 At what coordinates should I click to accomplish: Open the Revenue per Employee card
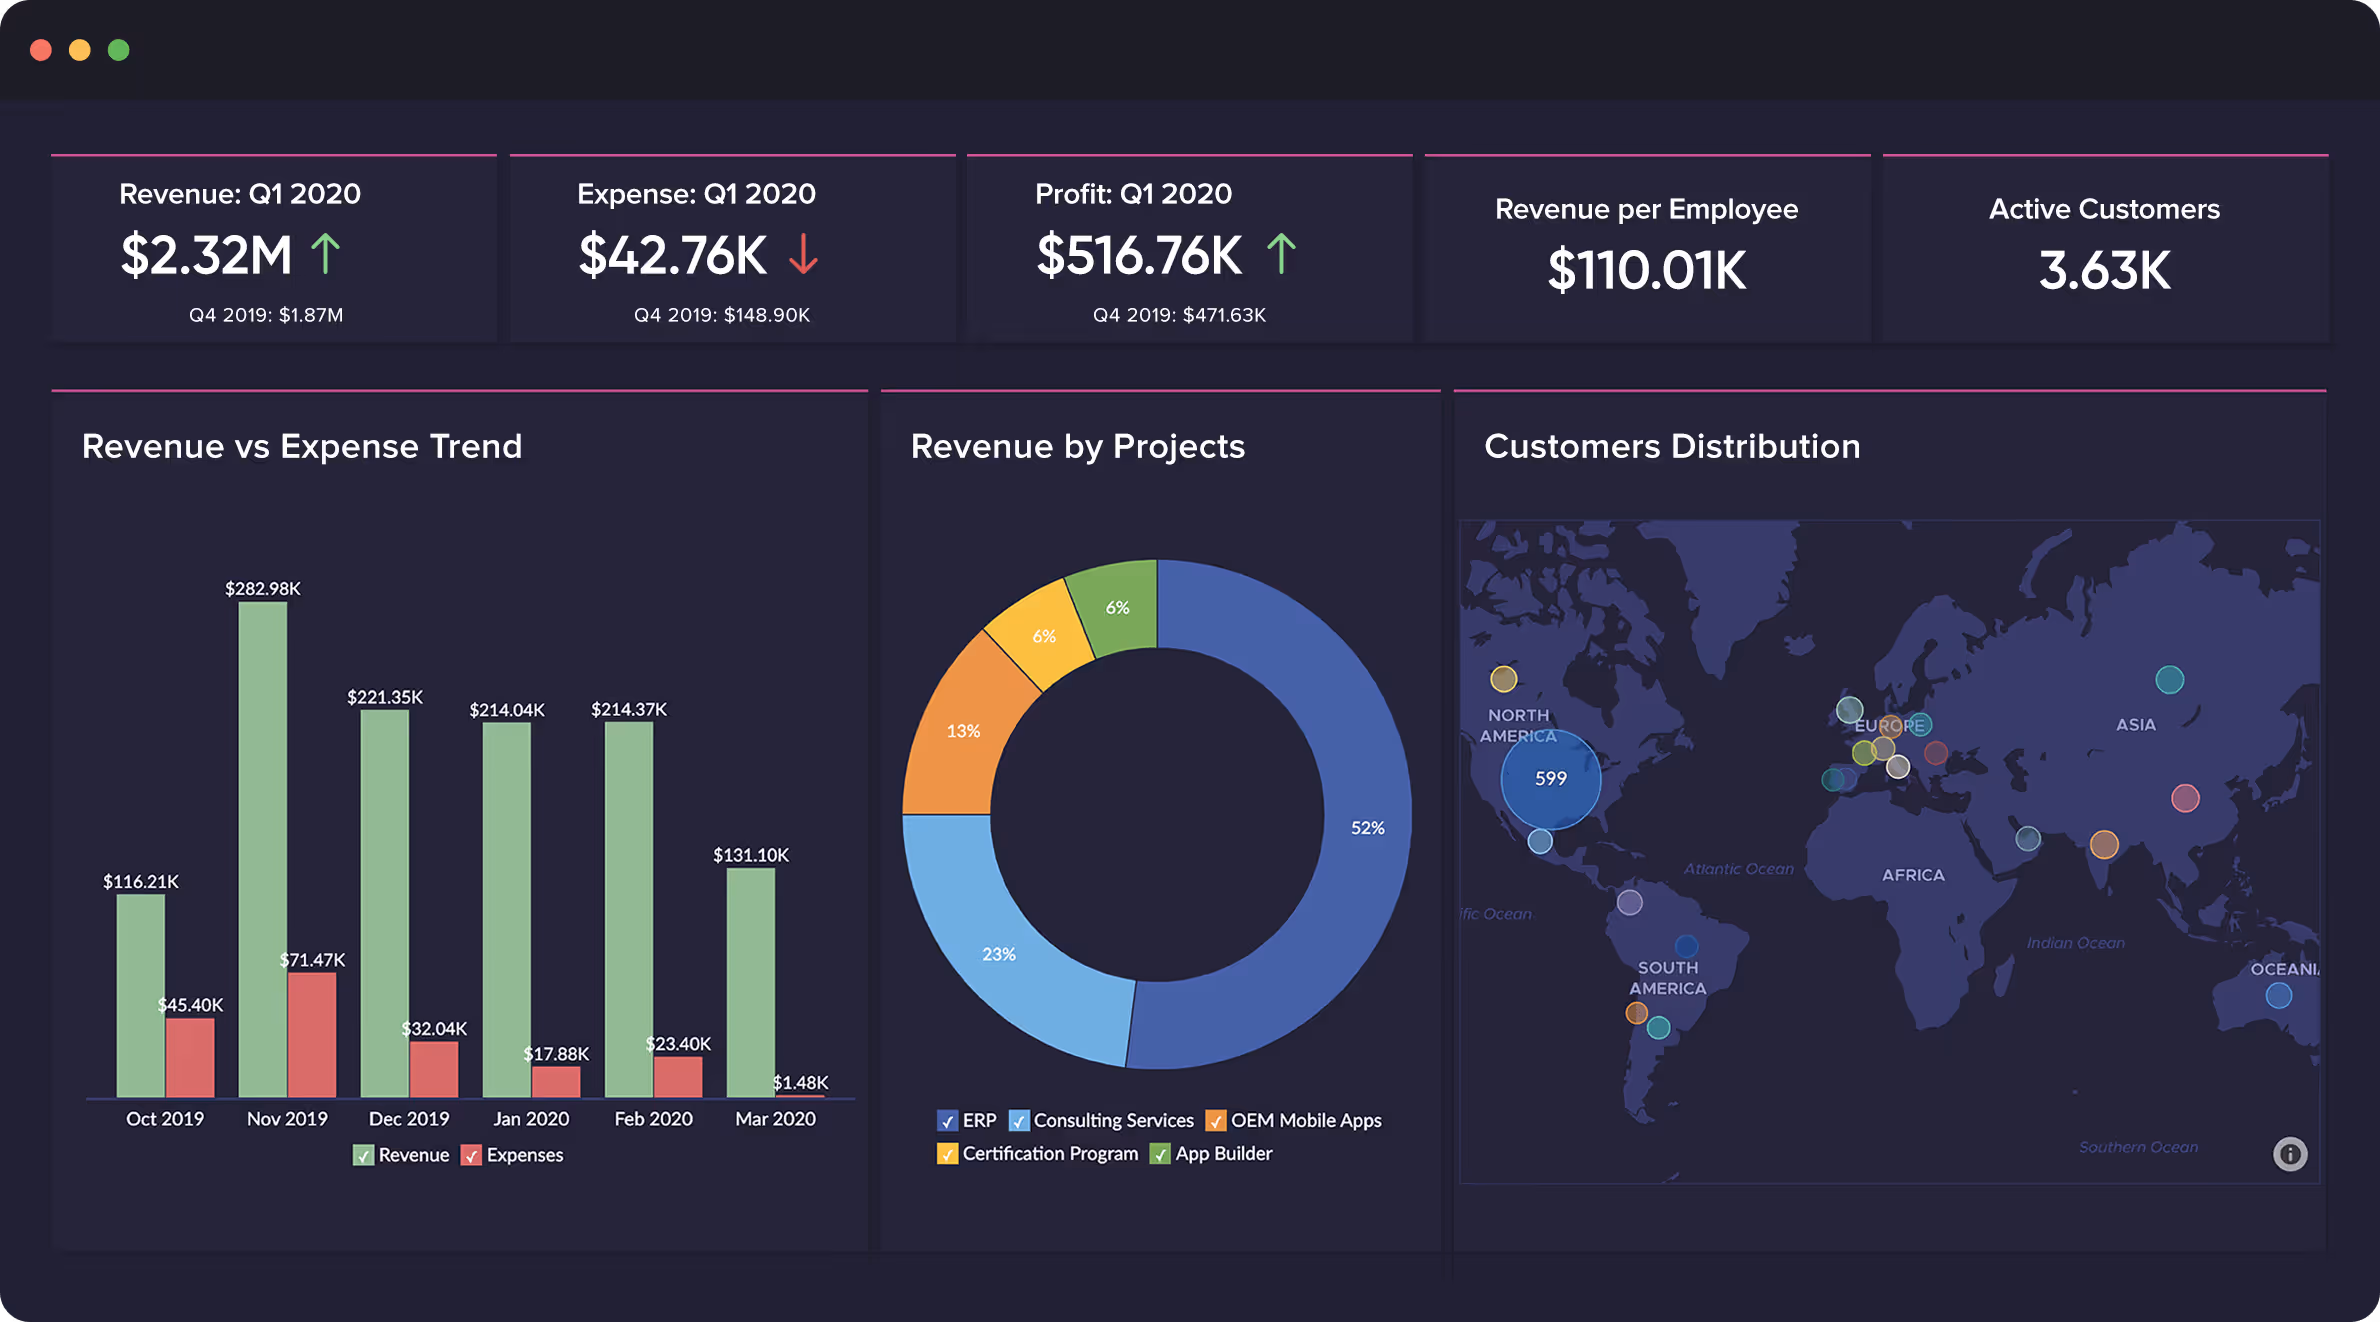click(x=1646, y=250)
